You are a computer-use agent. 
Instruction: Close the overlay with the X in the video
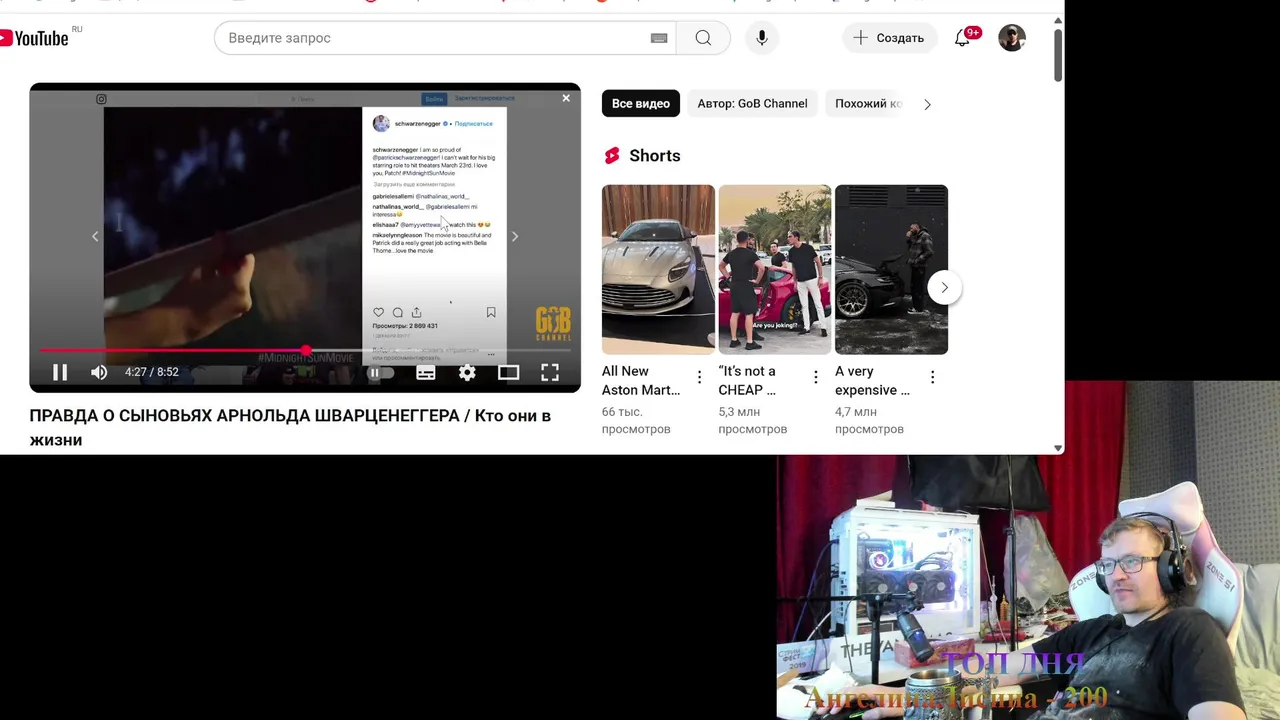pyautogui.click(x=566, y=98)
